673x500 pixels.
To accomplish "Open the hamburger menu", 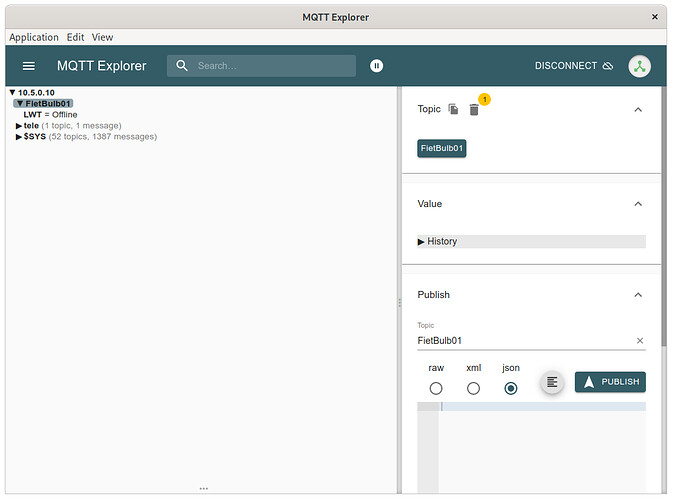I will coord(29,66).
